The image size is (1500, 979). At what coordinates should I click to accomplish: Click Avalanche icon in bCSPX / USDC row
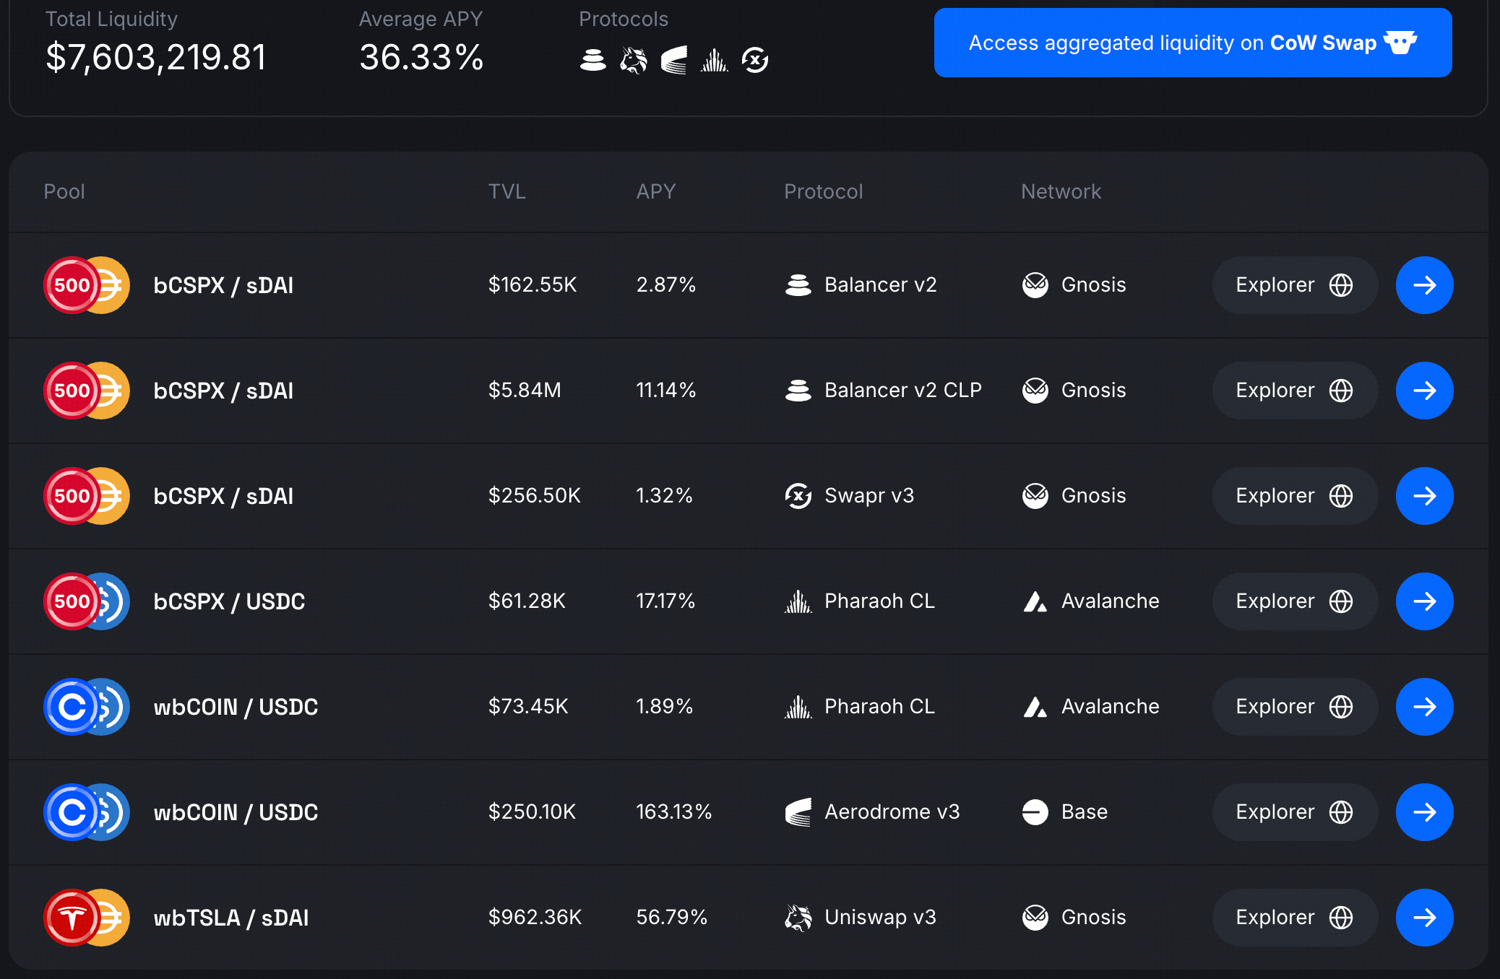pos(1035,601)
